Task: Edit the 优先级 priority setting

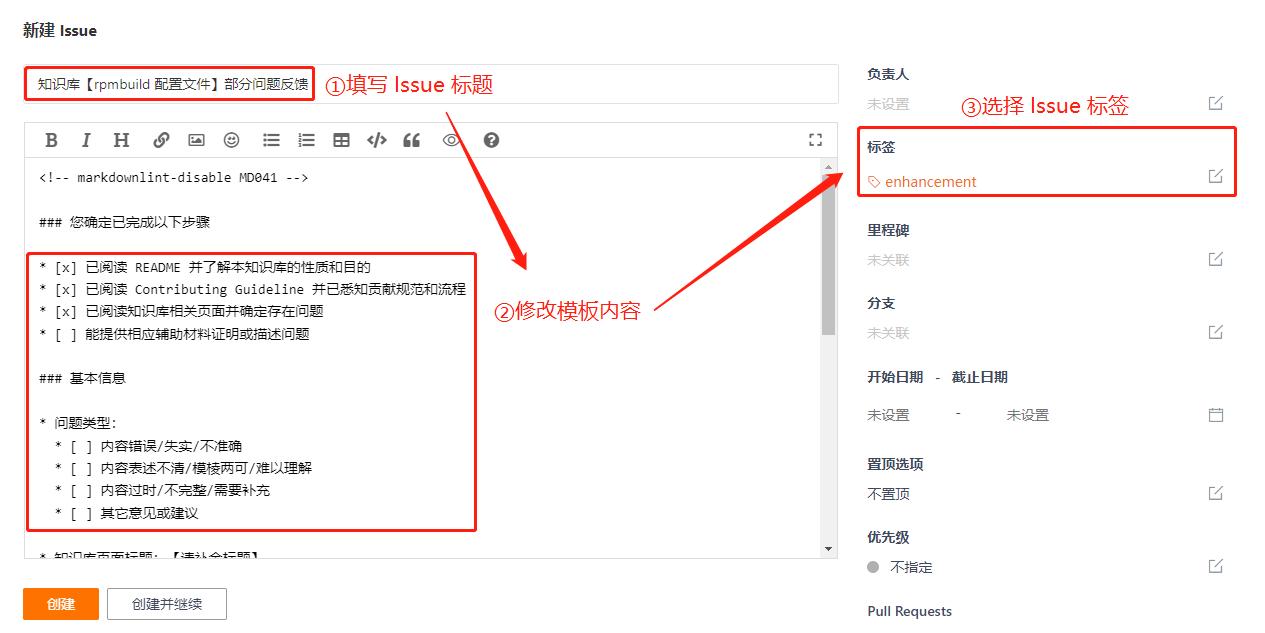Action: (1216, 566)
